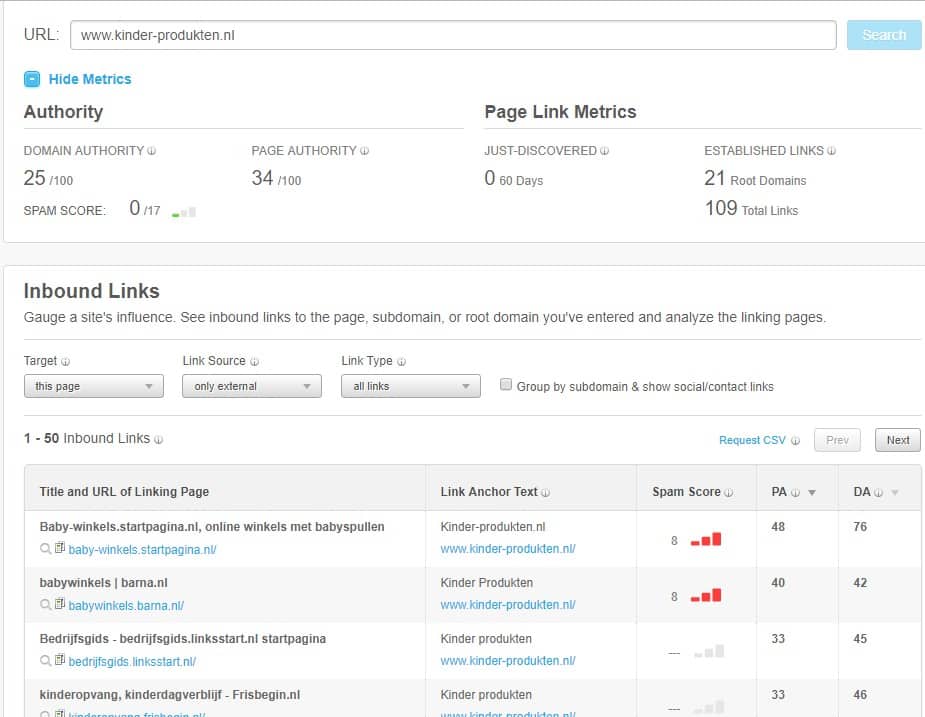Enable Group by subdomain & show social/contact links
Screen dimensions: 925x717
click(506, 383)
